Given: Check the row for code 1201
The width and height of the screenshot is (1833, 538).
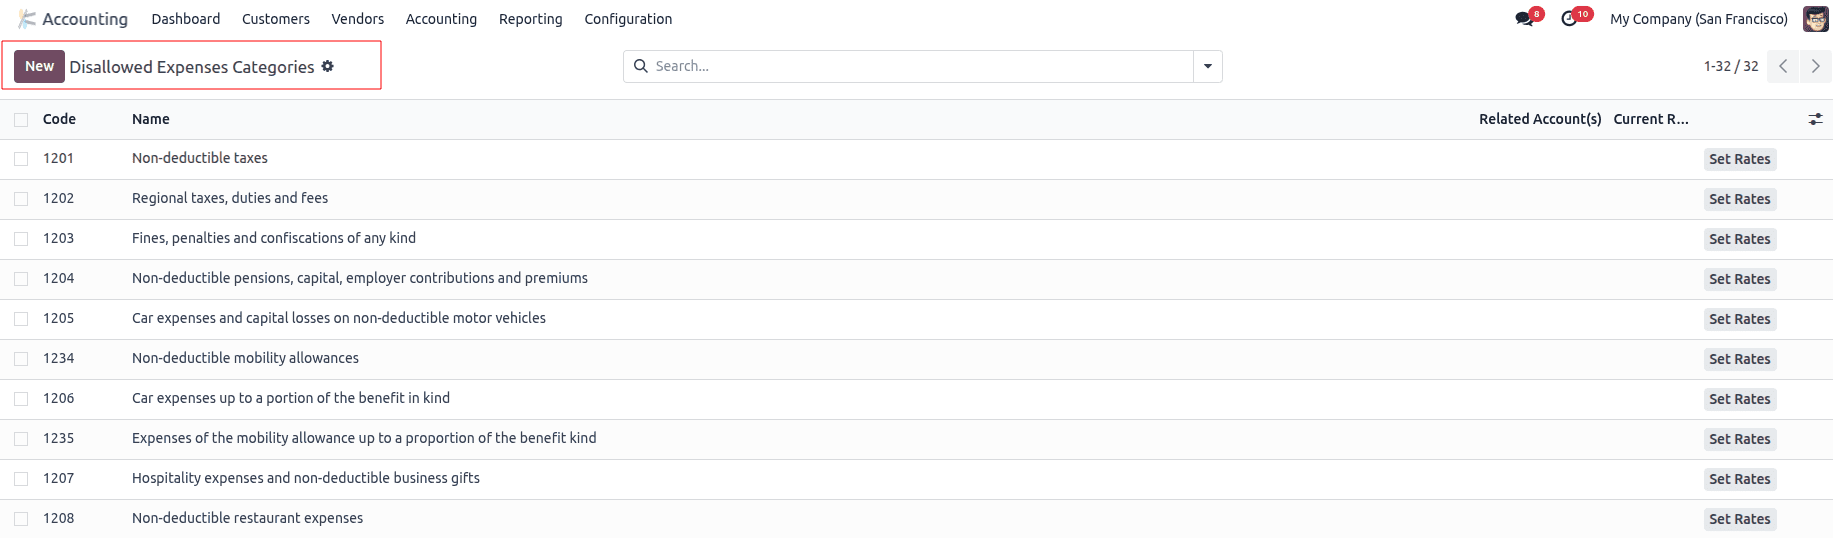Looking at the screenshot, I should pyautogui.click(x=21, y=159).
